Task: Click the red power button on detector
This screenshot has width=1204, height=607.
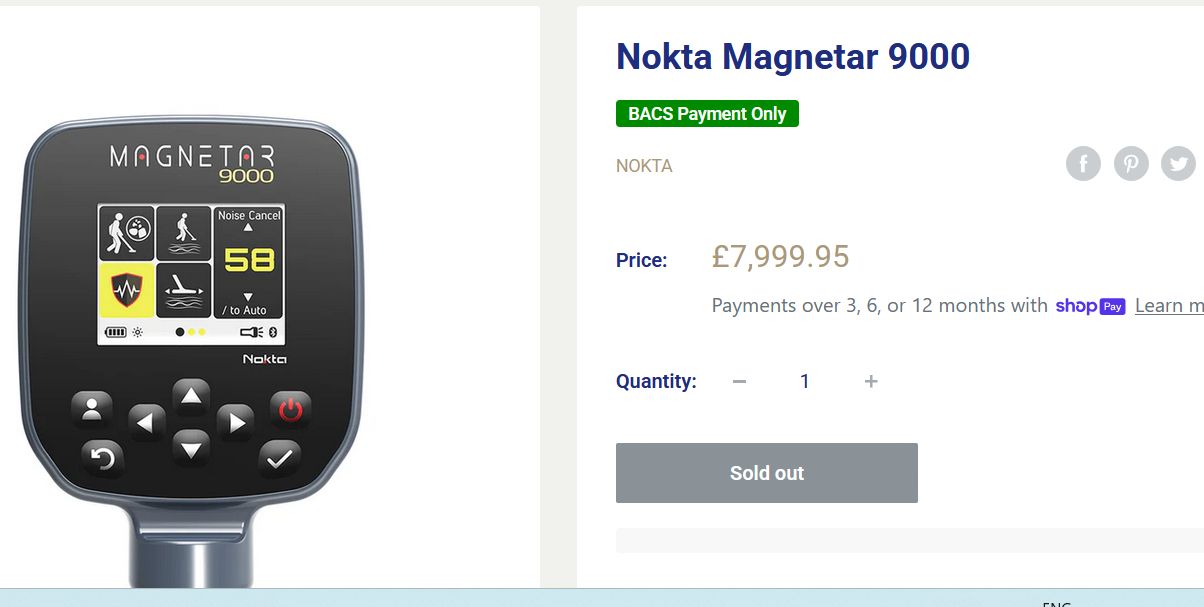Action: (x=290, y=408)
